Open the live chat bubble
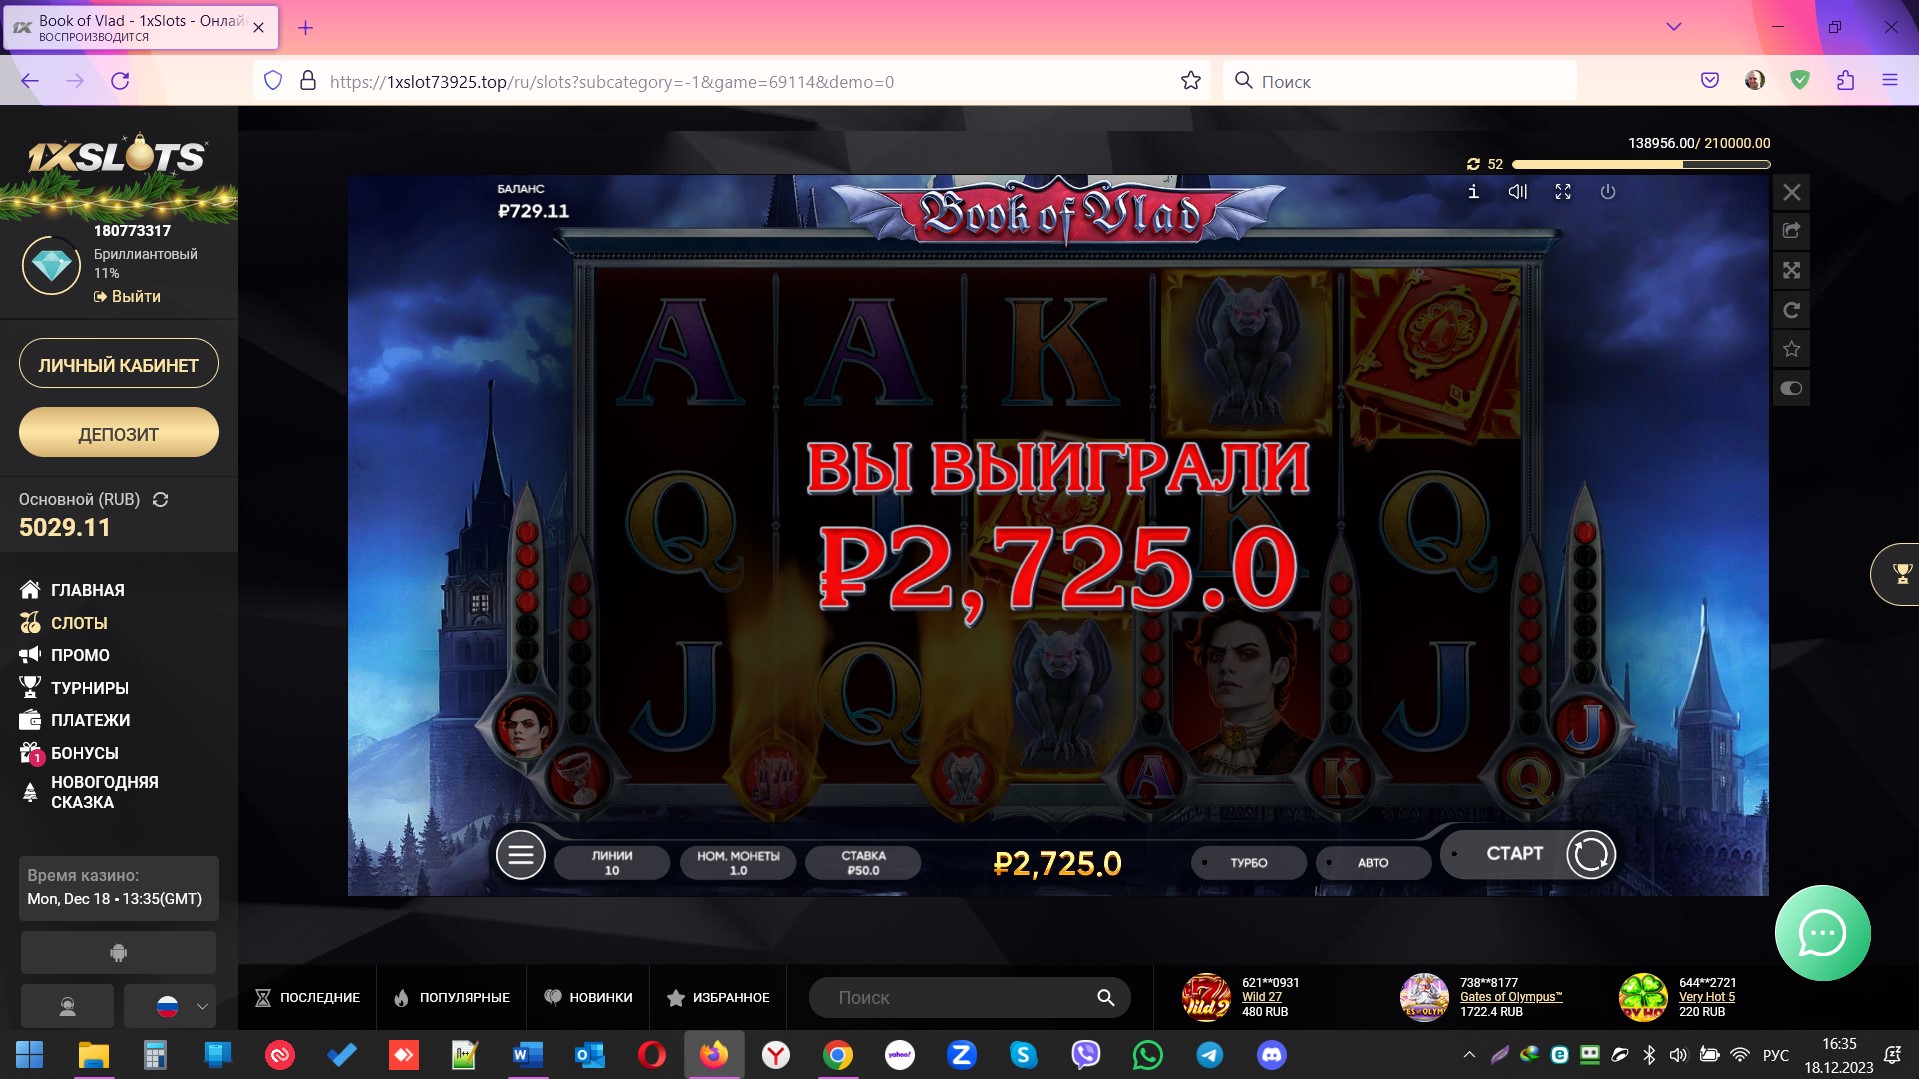The height and width of the screenshot is (1079, 1919). 1822,933
